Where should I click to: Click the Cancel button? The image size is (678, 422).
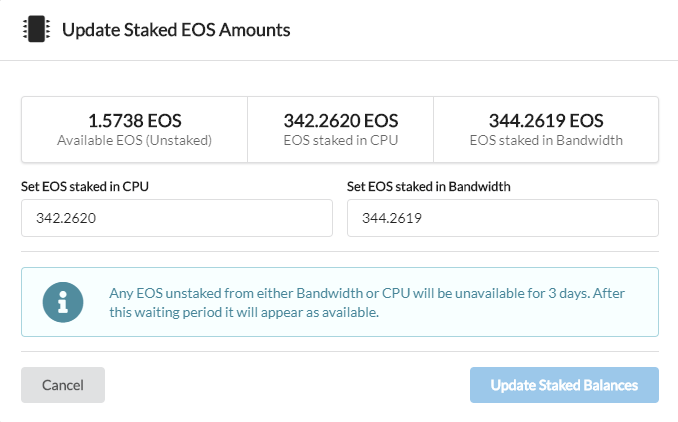(63, 385)
